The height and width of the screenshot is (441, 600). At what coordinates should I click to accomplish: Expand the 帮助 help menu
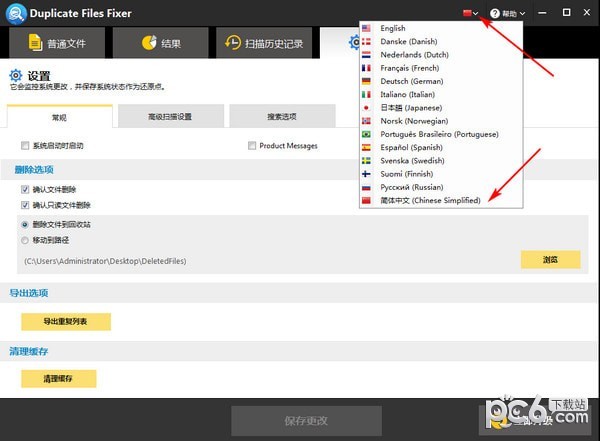click(509, 13)
